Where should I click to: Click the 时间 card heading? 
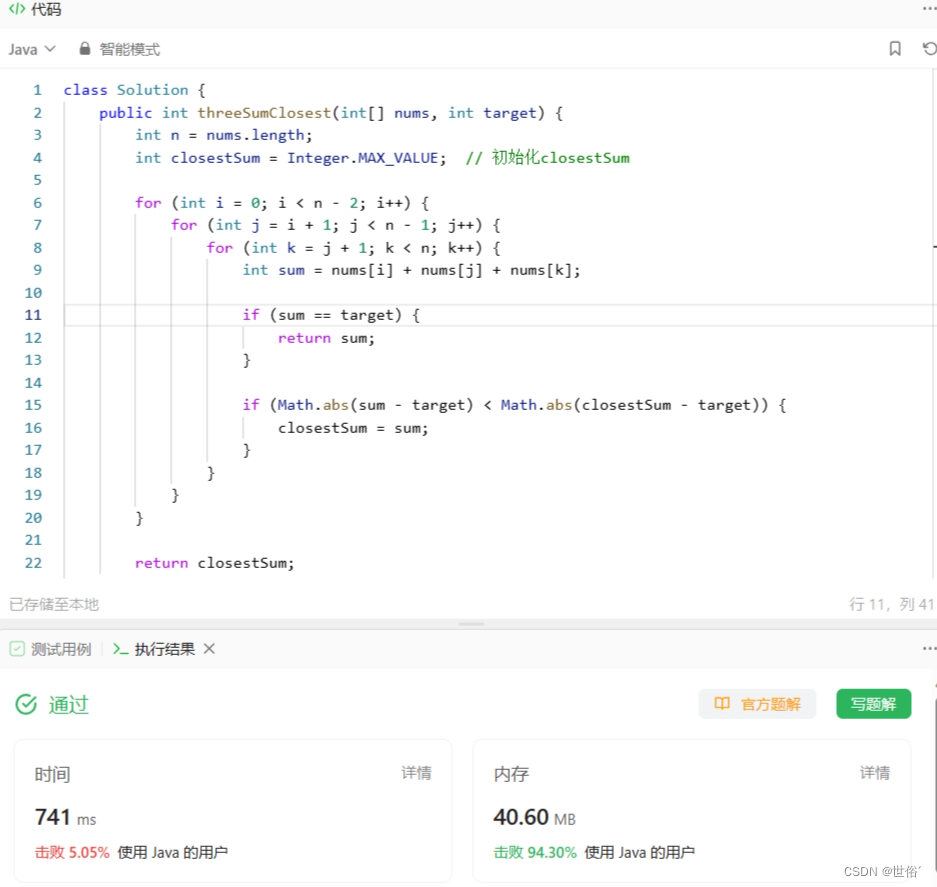pyautogui.click(x=53, y=775)
